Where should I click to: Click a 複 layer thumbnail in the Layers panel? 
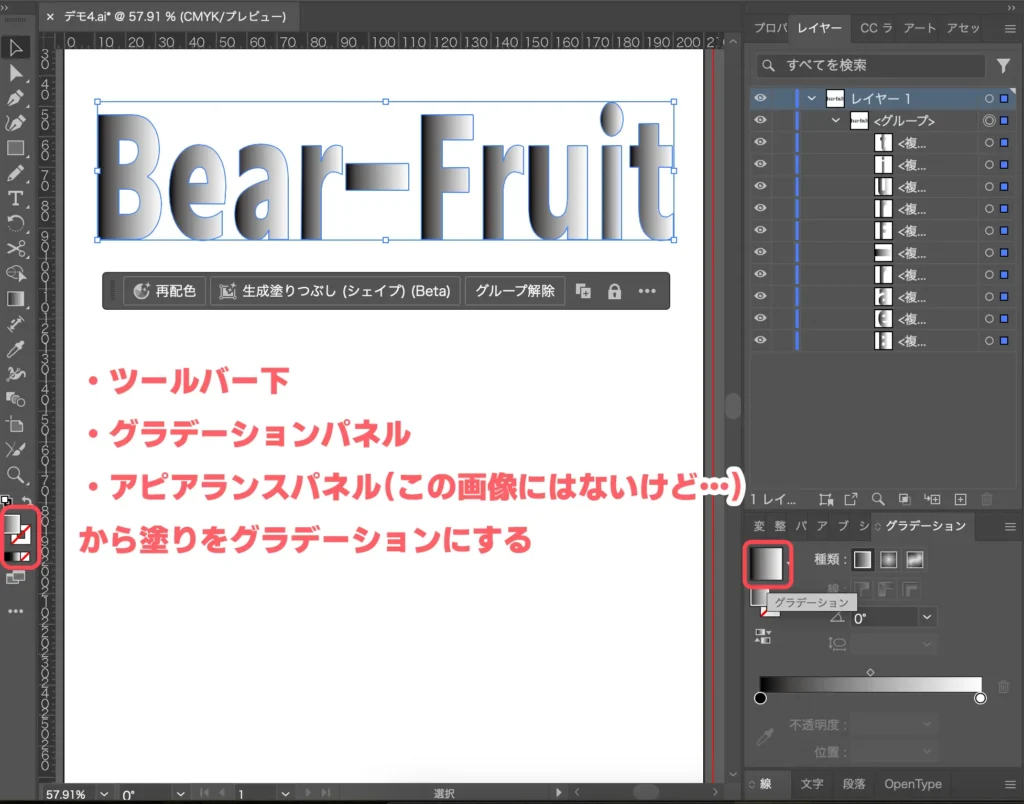(883, 143)
